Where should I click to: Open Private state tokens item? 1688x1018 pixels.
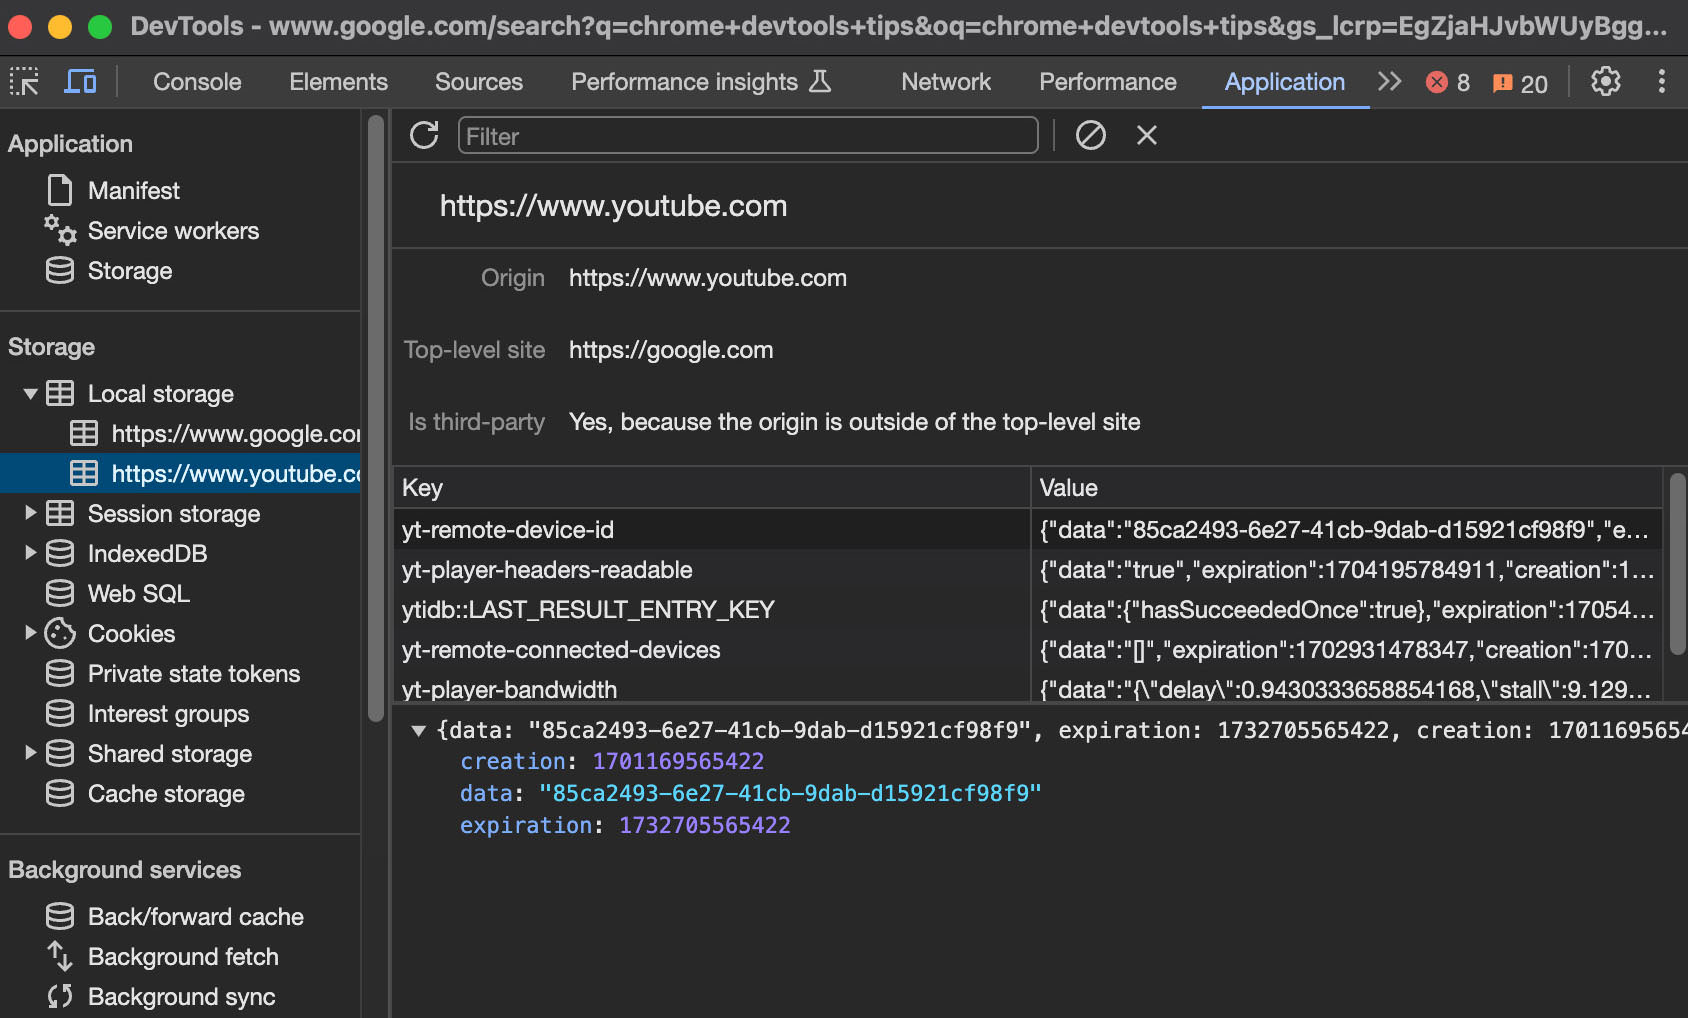point(194,673)
